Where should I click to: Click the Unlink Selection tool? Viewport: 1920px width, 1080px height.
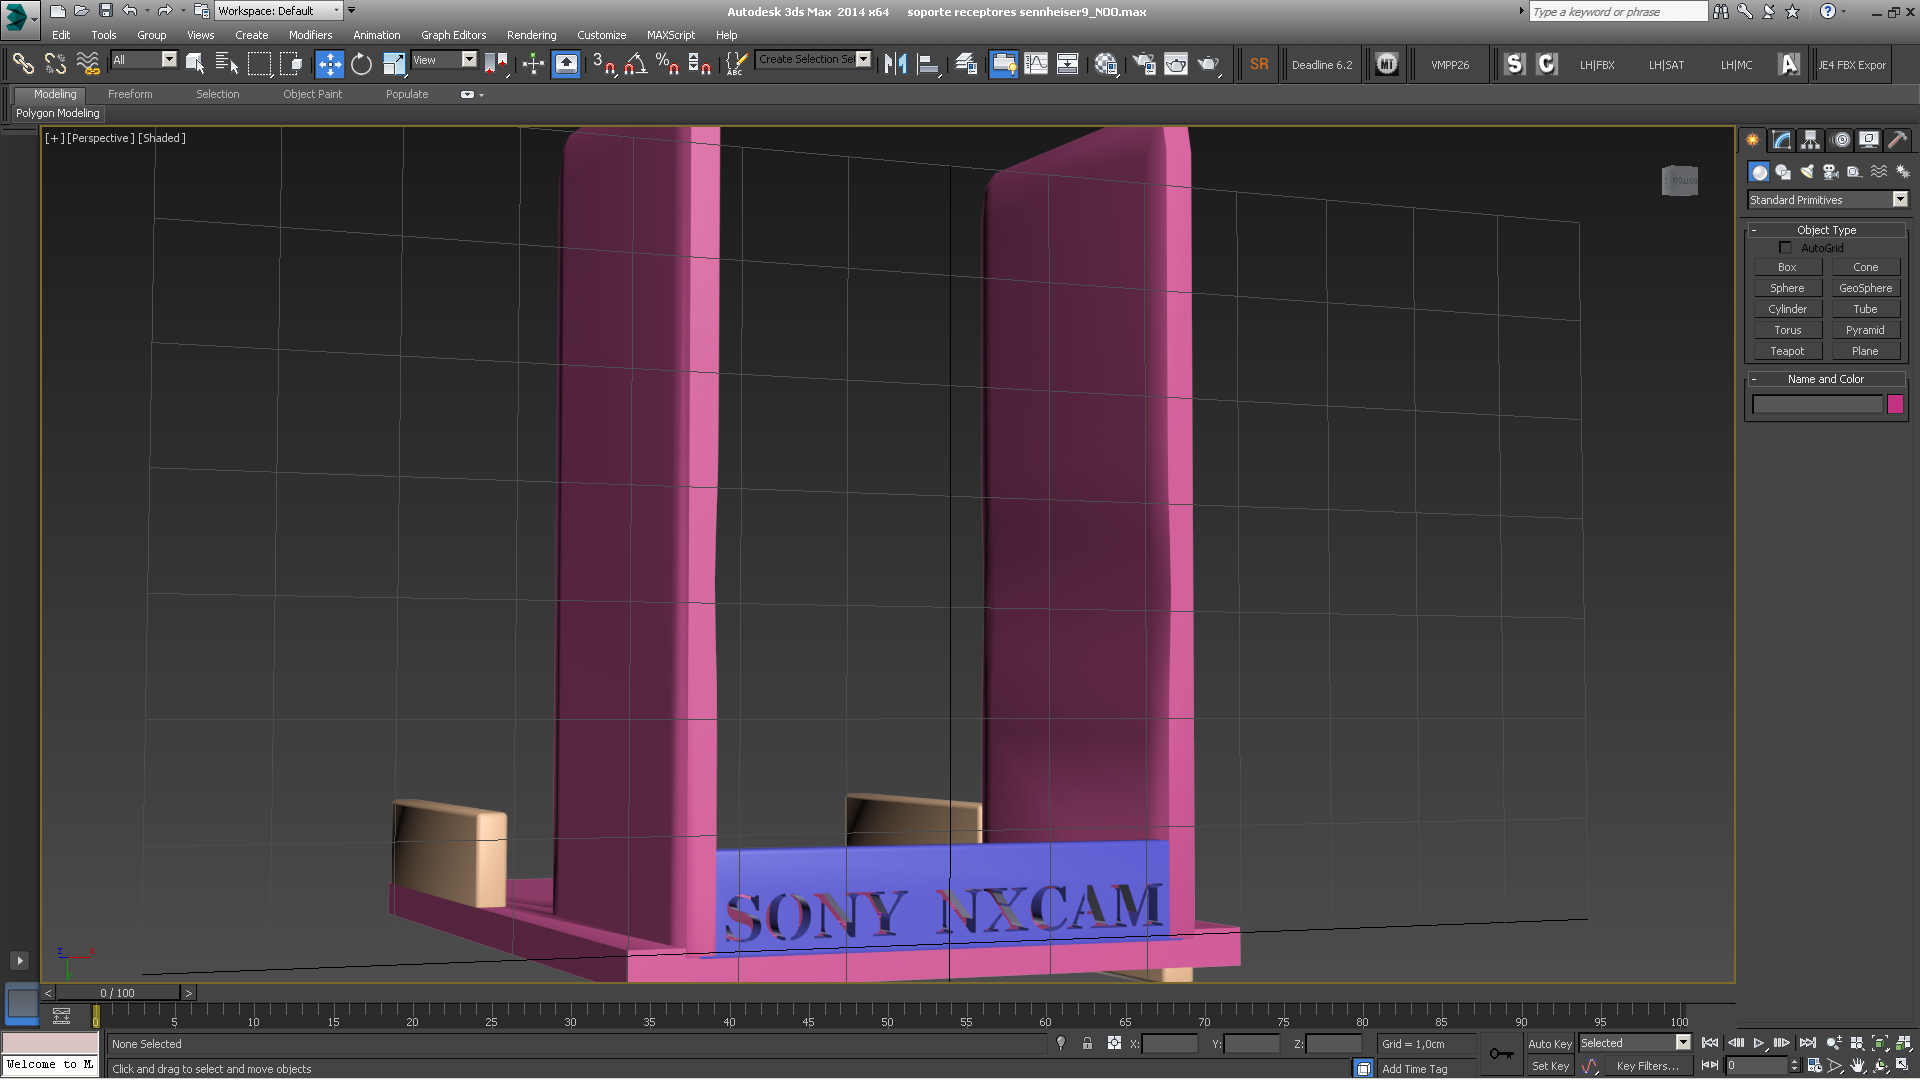55,64
